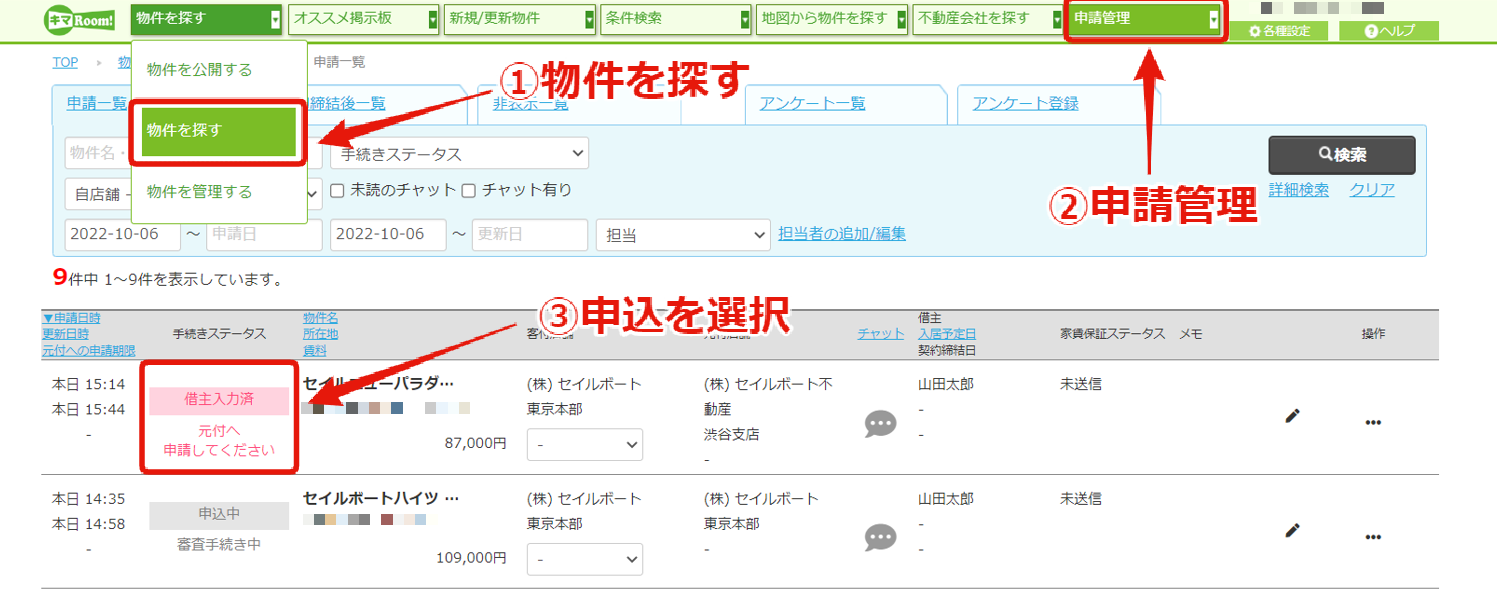Open 地図から物件を探す menu
The height and width of the screenshot is (590, 1497).
832,19
